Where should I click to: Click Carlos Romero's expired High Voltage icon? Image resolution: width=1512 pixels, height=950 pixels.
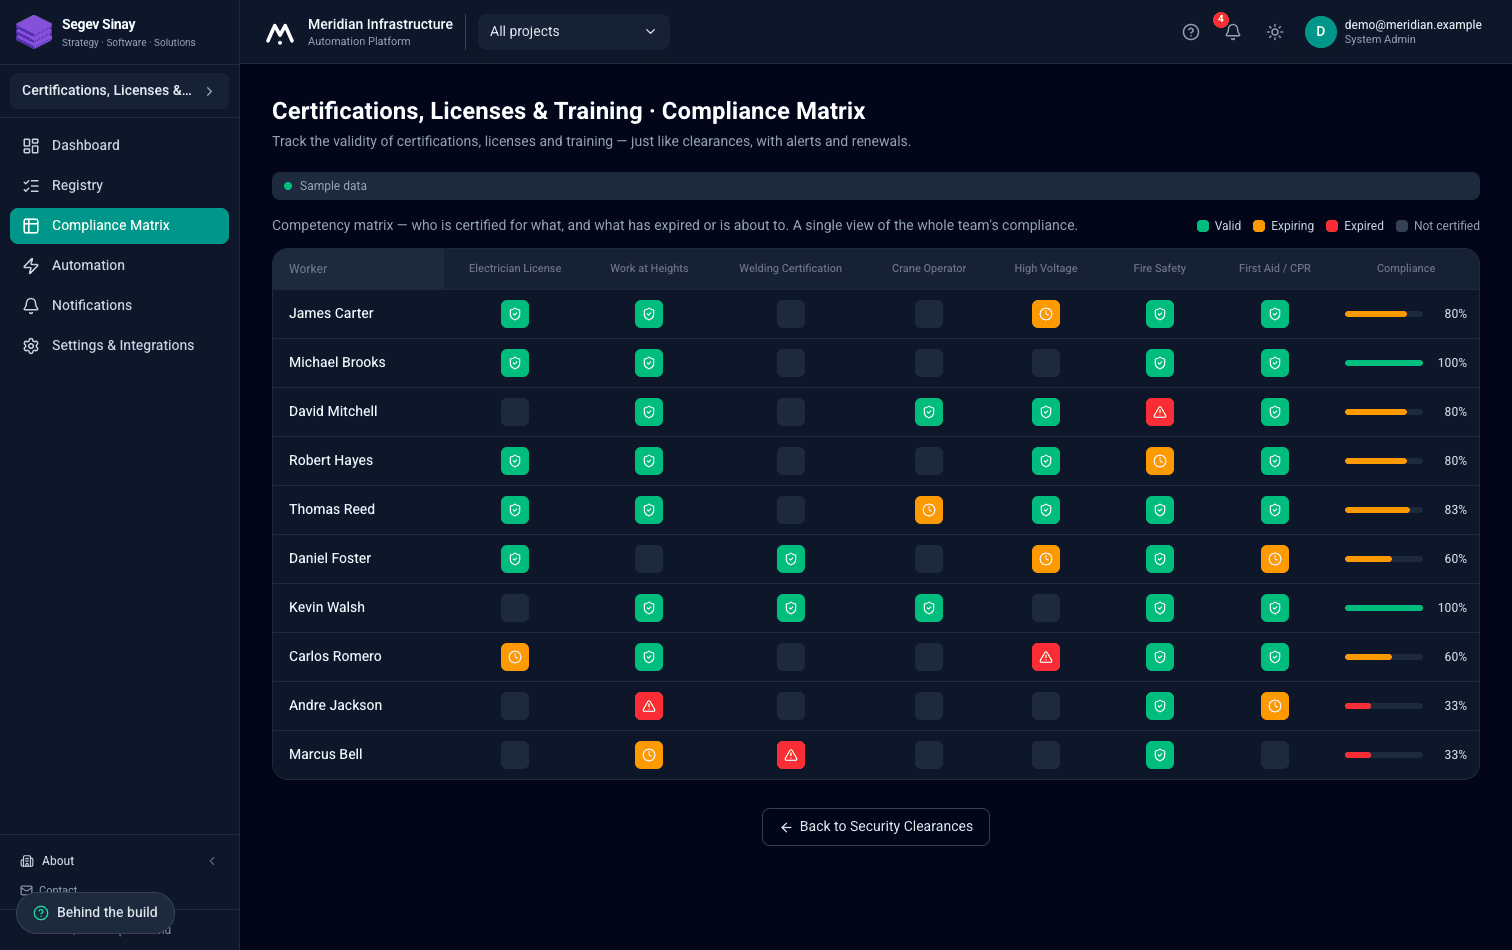1046,657
